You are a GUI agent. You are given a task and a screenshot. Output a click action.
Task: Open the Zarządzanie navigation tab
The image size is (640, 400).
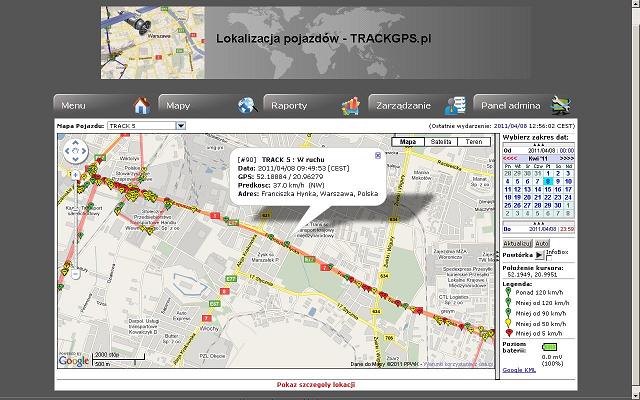point(418,105)
